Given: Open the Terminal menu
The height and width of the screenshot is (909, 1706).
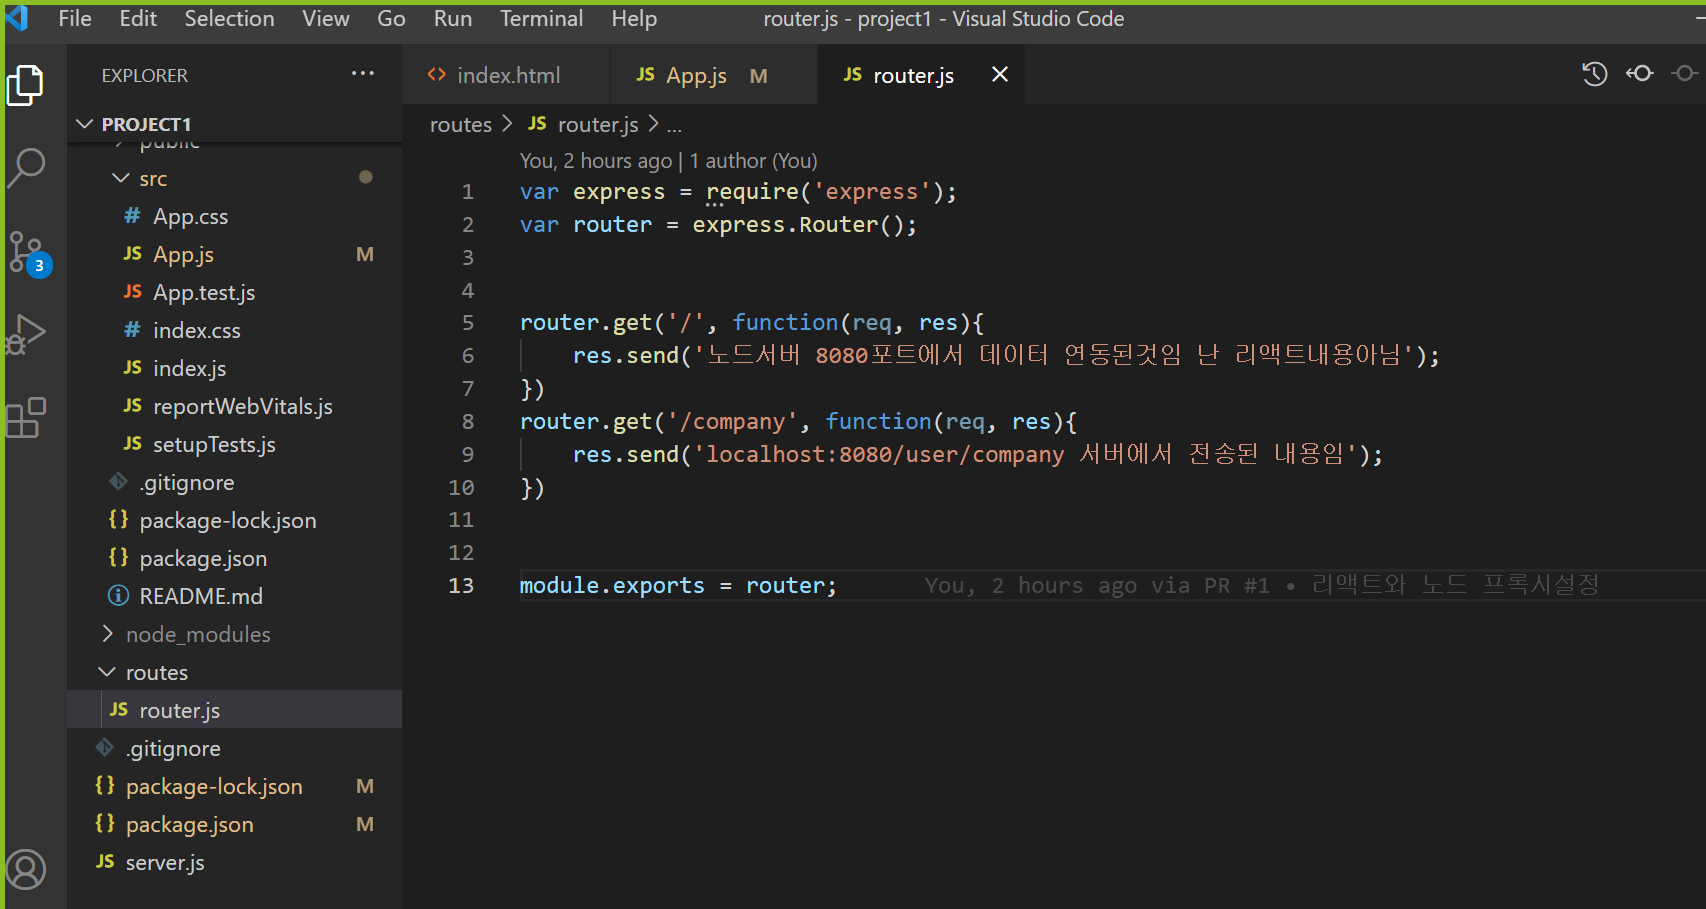Looking at the screenshot, I should 541,18.
